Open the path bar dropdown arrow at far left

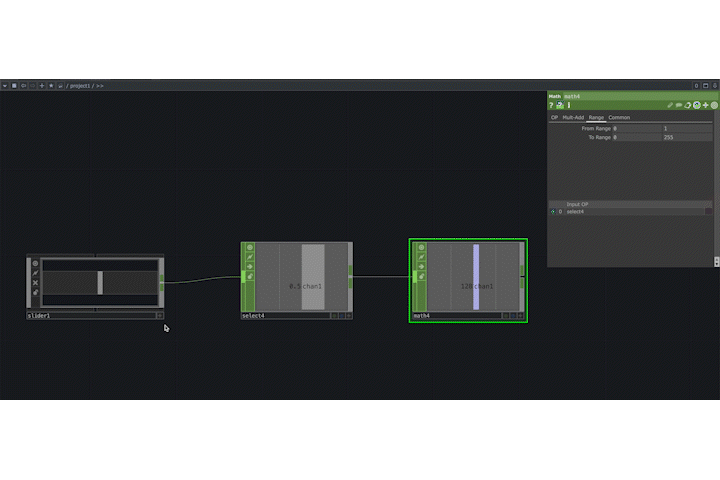tap(5, 85)
